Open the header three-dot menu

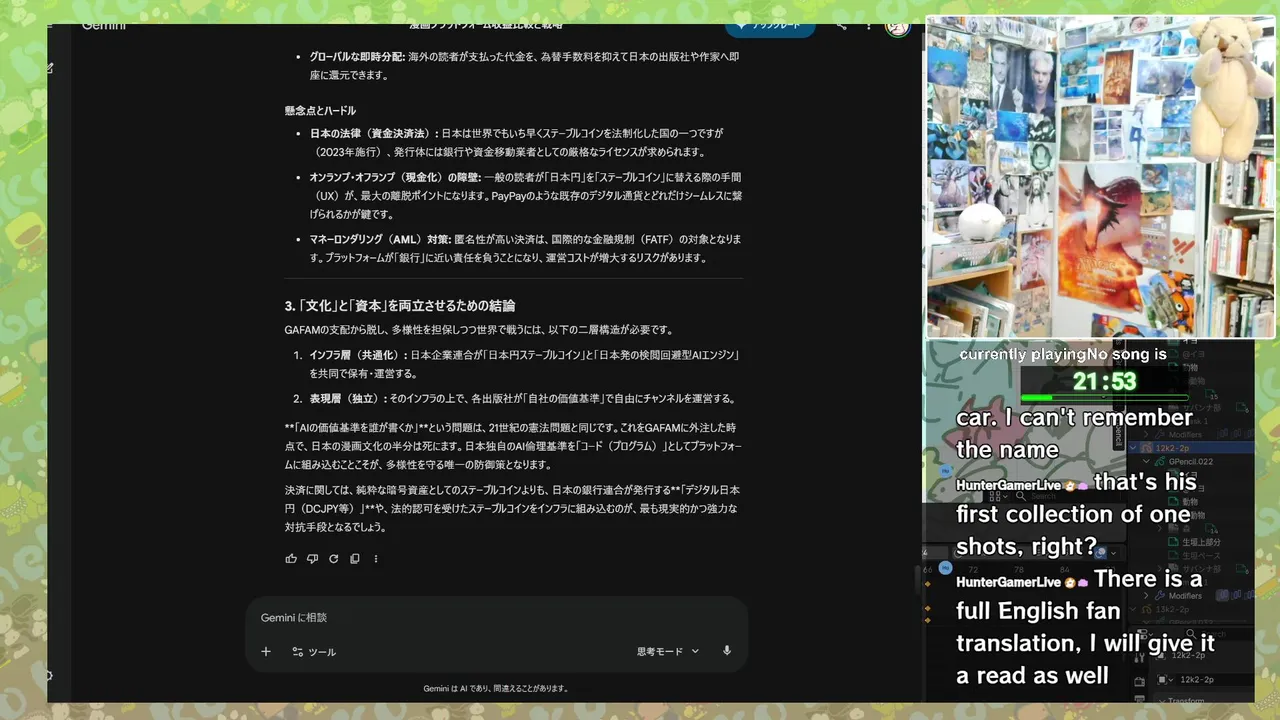pyautogui.click(x=867, y=27)
